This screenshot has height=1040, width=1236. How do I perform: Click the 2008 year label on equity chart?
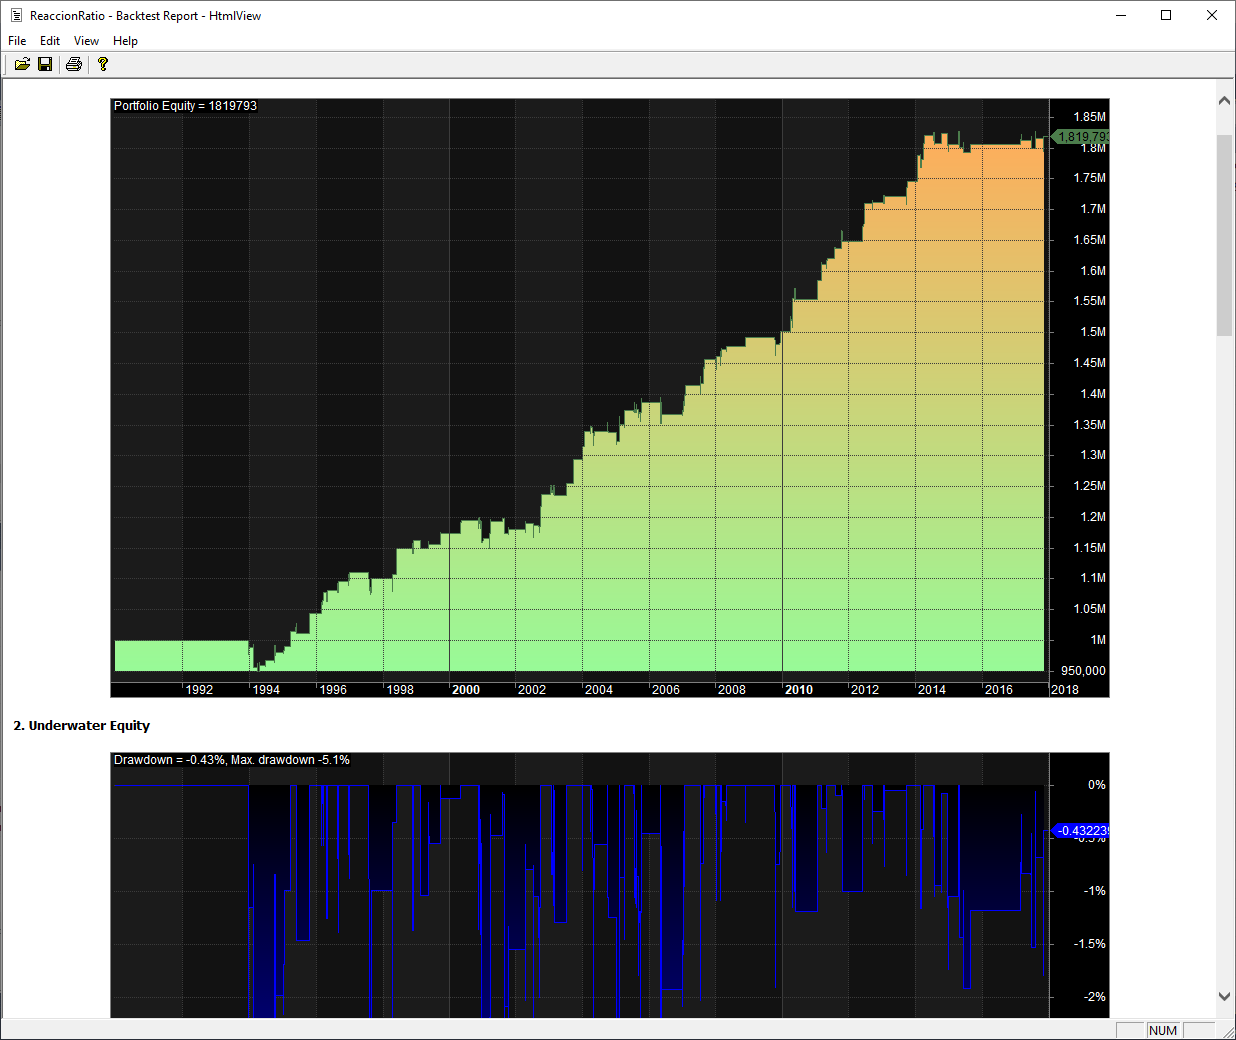point(732,690)
